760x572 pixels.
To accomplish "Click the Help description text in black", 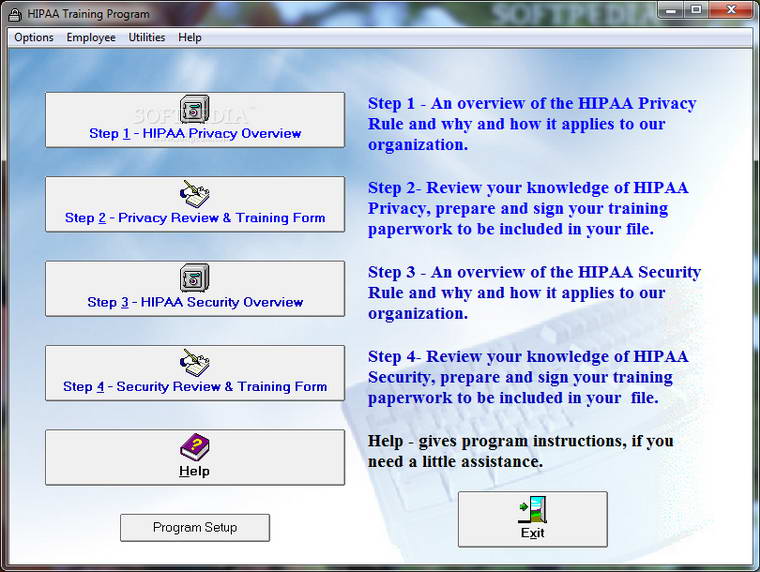I will click(521, 451).
